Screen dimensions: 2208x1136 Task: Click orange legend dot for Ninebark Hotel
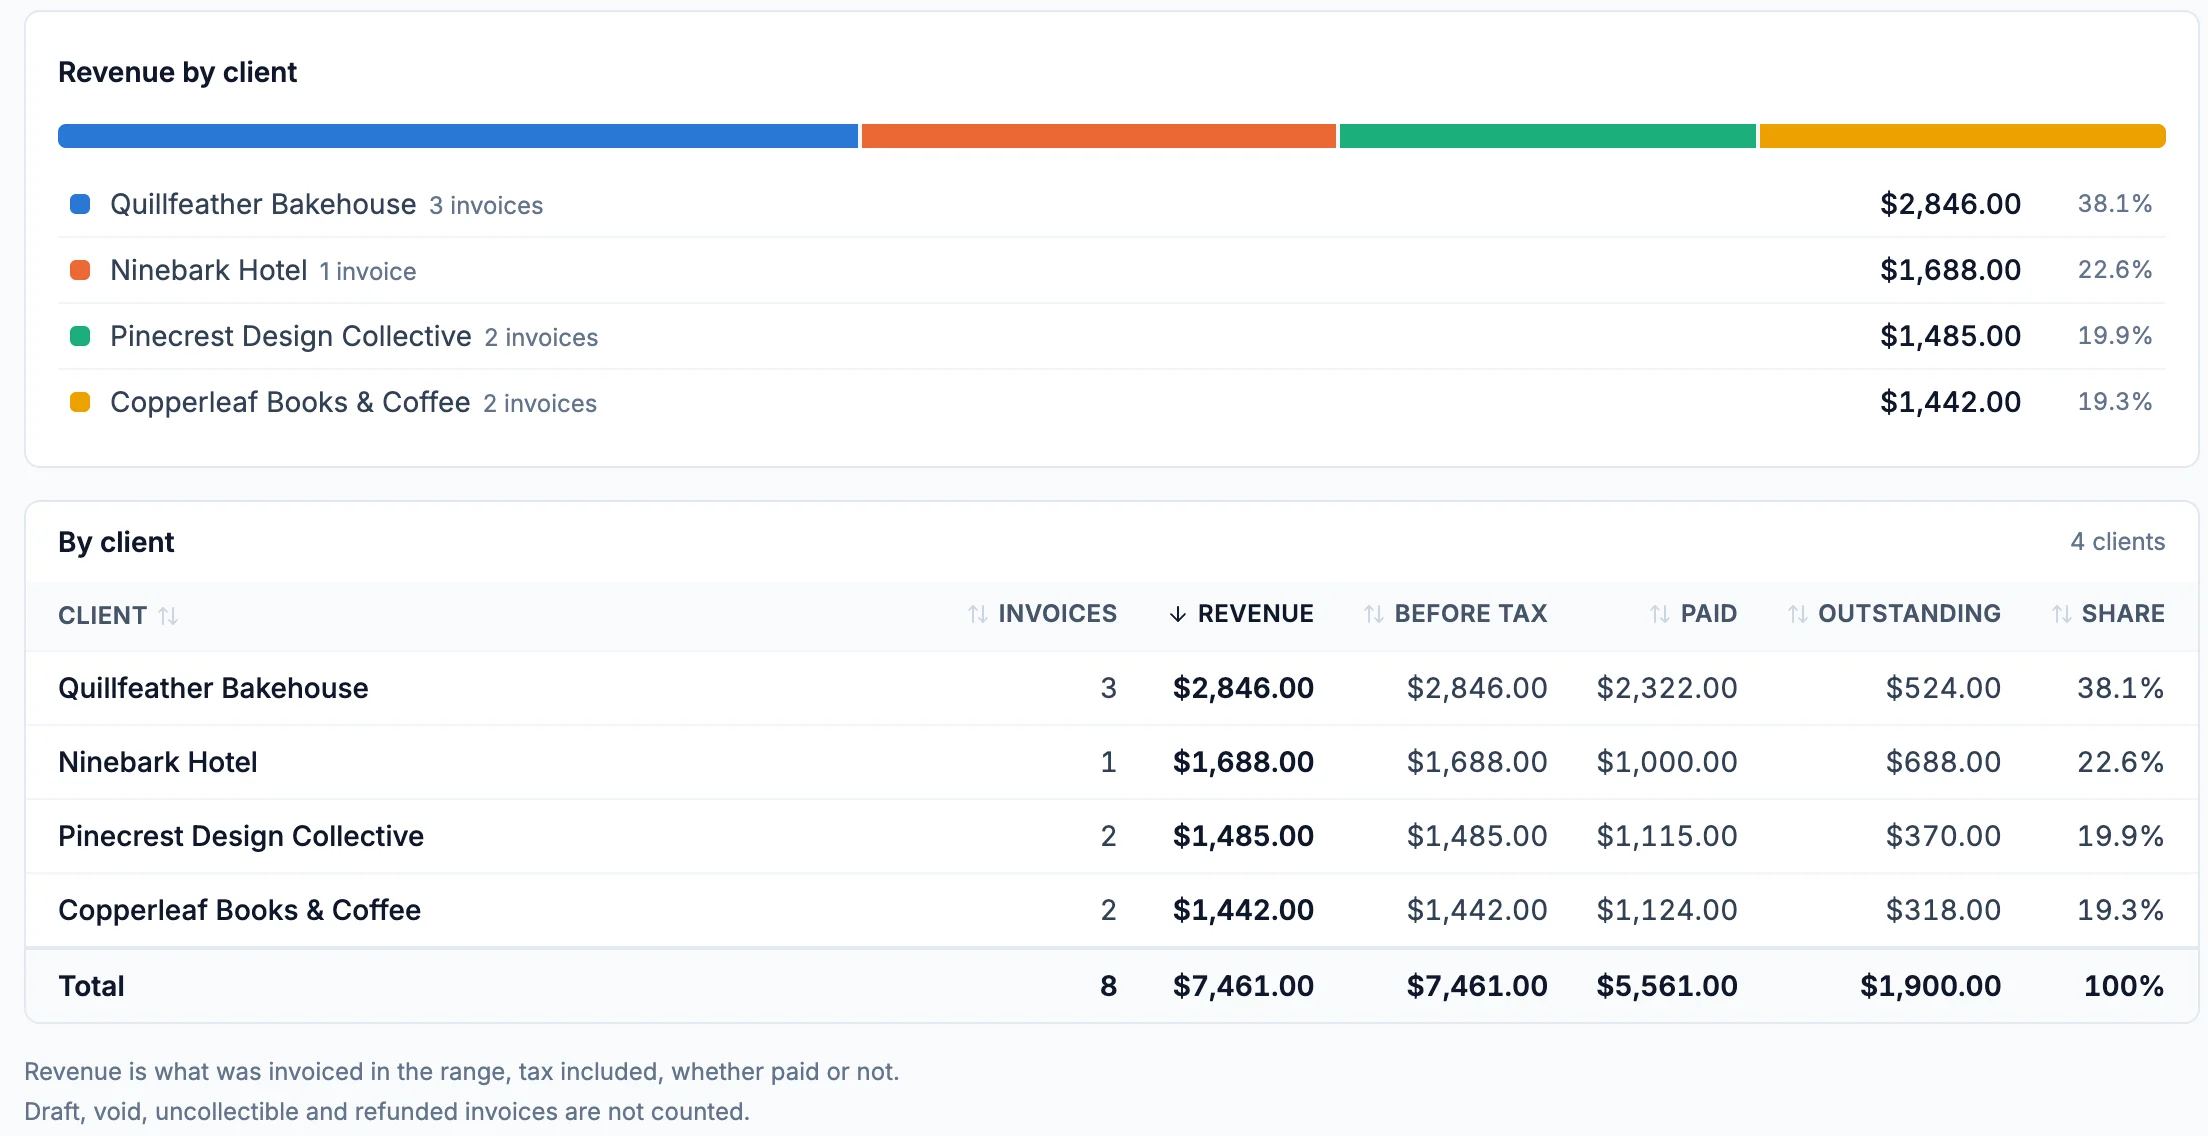click(x=80, y=270)
